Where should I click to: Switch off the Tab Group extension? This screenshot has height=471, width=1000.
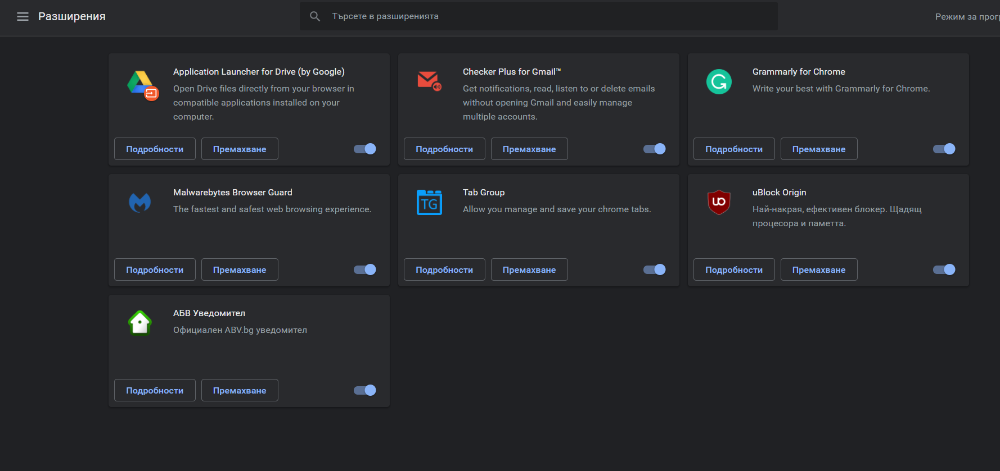pyautogui.click(x=654, y=270)
